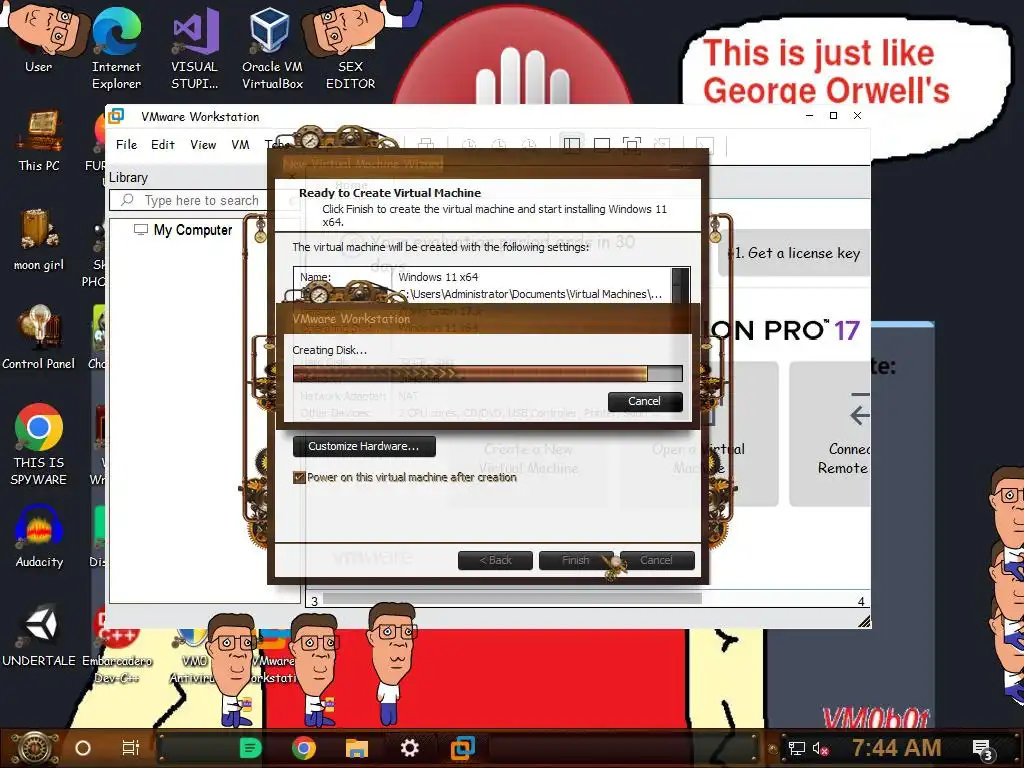Click the full screen mode toolbar icon
1024x768 pixels.
pyautogui.click(x=632, y=145)
